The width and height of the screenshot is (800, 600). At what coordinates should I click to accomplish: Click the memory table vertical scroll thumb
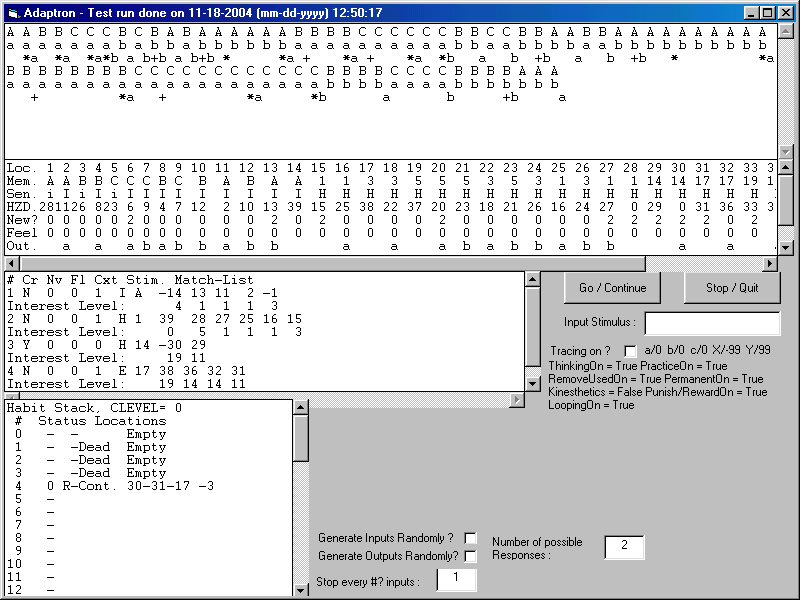click(786, 200)
